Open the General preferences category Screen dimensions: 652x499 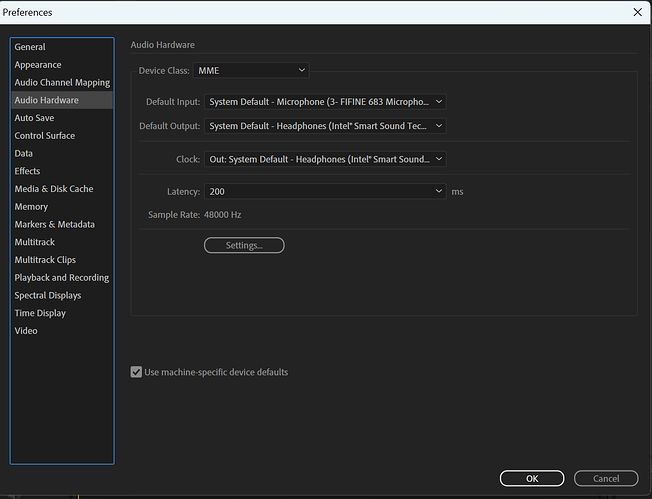(62, 47)
